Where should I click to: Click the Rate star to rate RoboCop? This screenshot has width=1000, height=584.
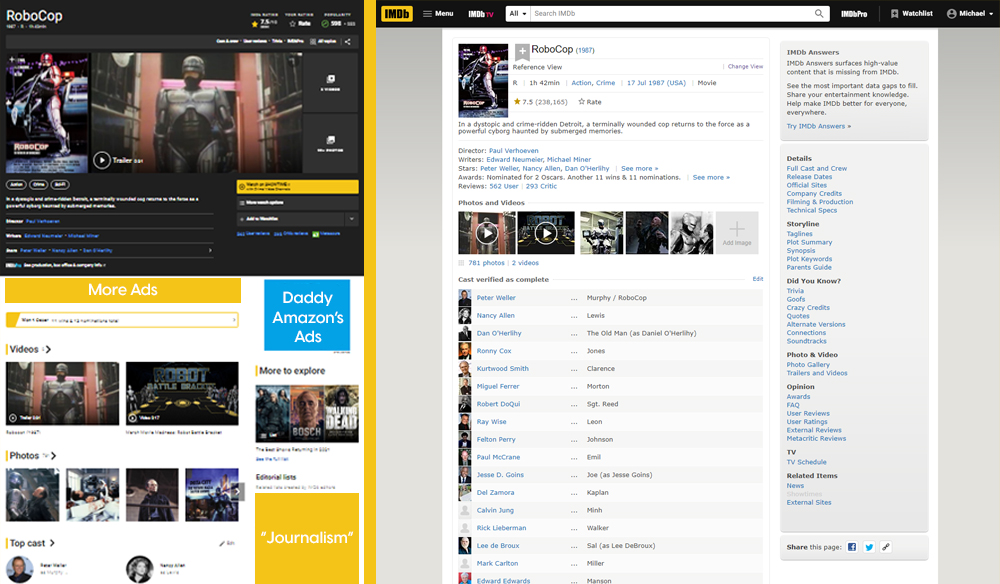(x=580, y=102)
